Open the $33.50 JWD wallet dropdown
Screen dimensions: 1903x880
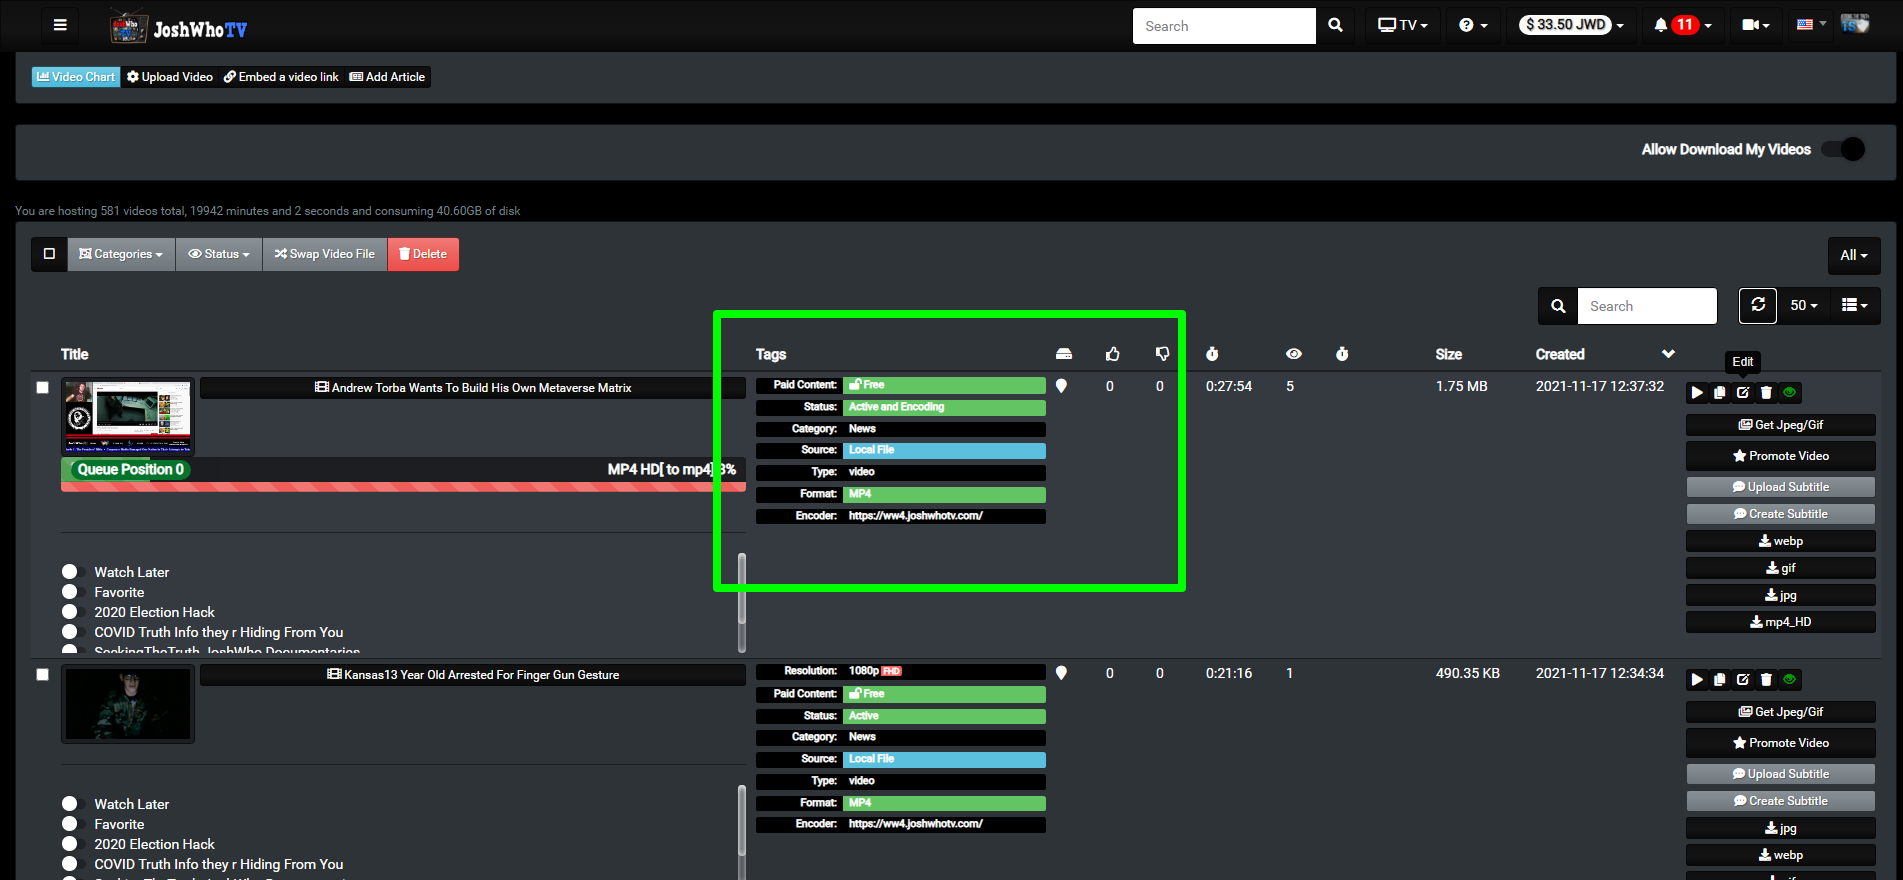(1571, 26)
